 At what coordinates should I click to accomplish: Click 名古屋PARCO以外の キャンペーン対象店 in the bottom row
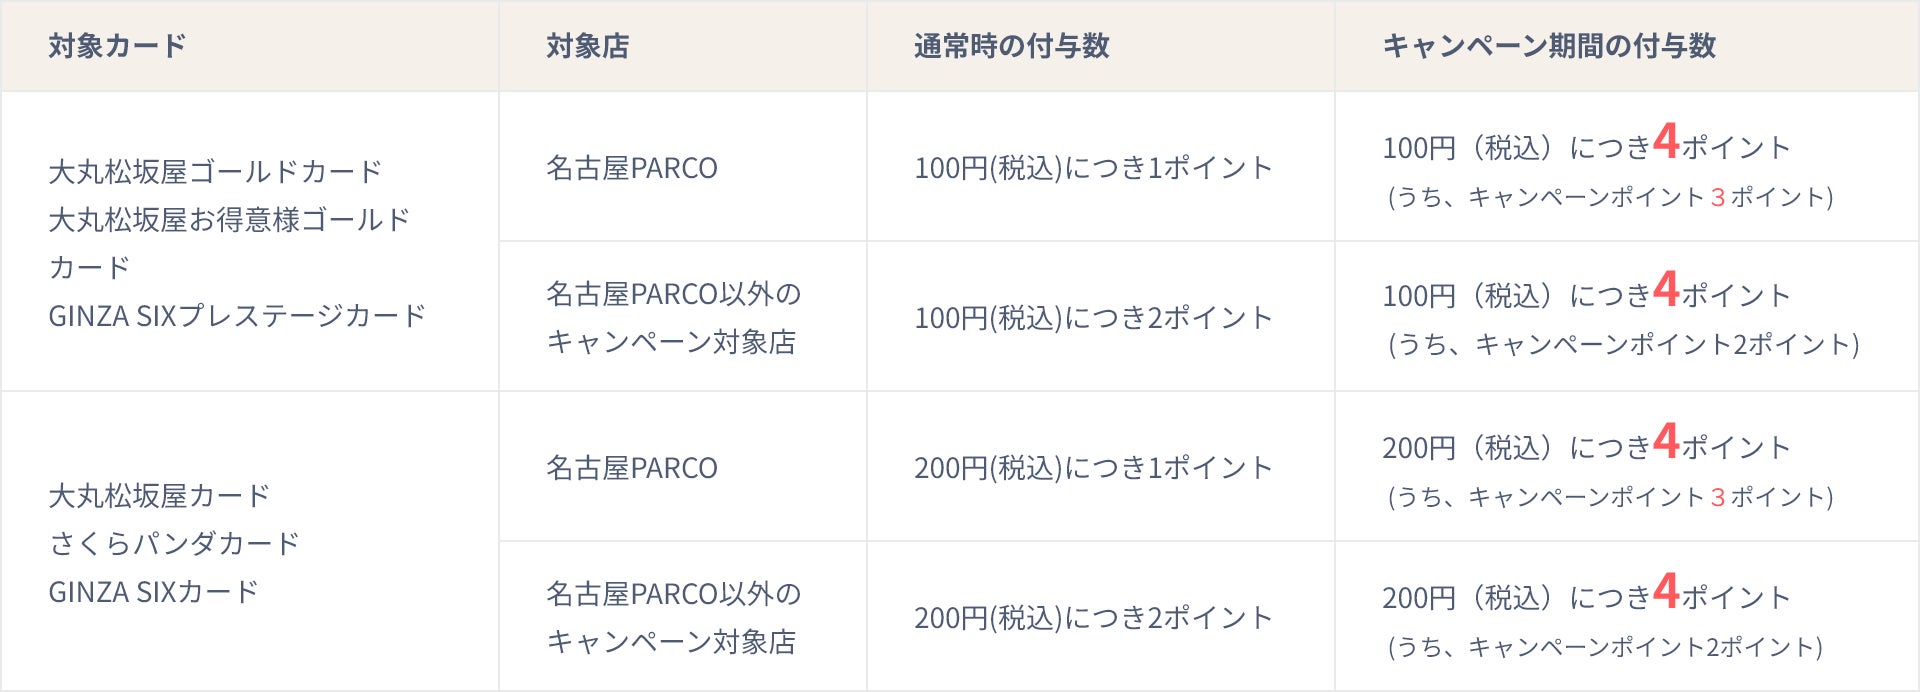pyautogui.click(x=673, y=618)
